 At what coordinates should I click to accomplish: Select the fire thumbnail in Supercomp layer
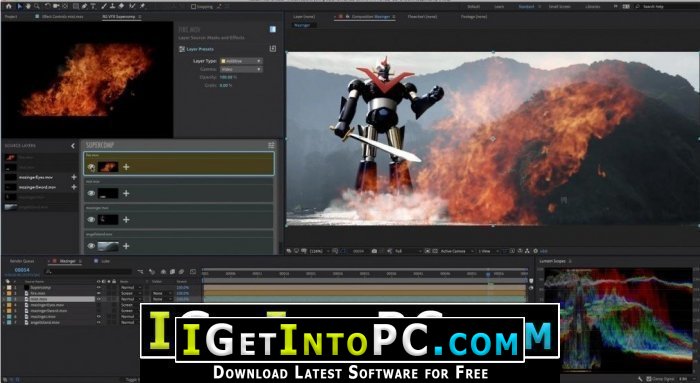(x=108, y=167)
